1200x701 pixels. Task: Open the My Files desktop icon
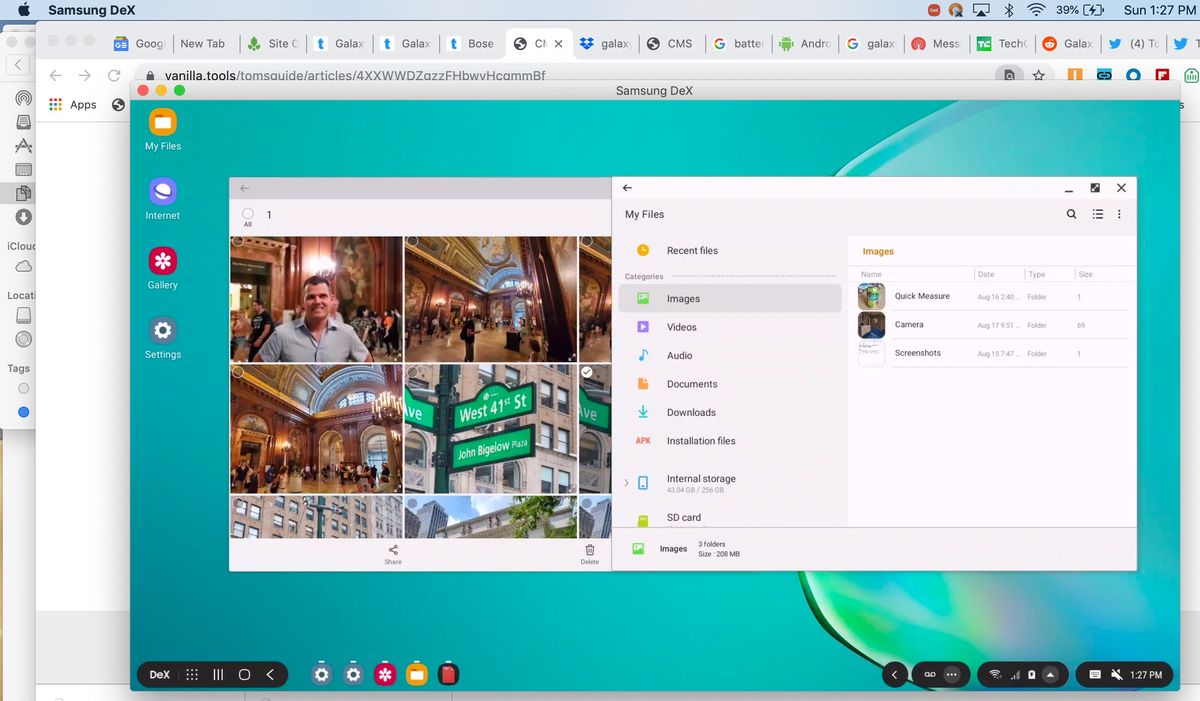(x=162, y=123)
